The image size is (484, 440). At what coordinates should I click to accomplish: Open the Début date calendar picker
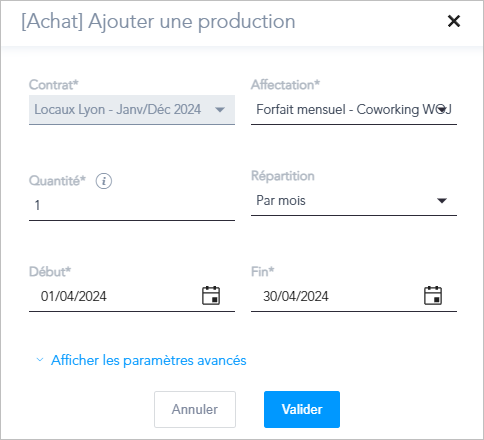(211, 295)
